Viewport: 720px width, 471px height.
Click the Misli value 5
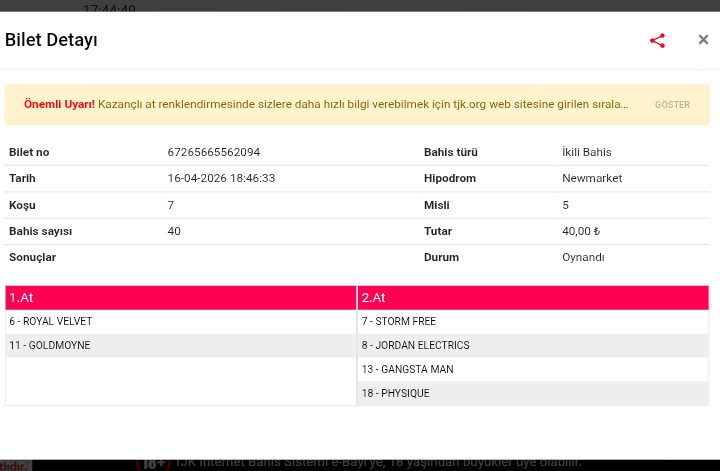(x=565, y=205)
